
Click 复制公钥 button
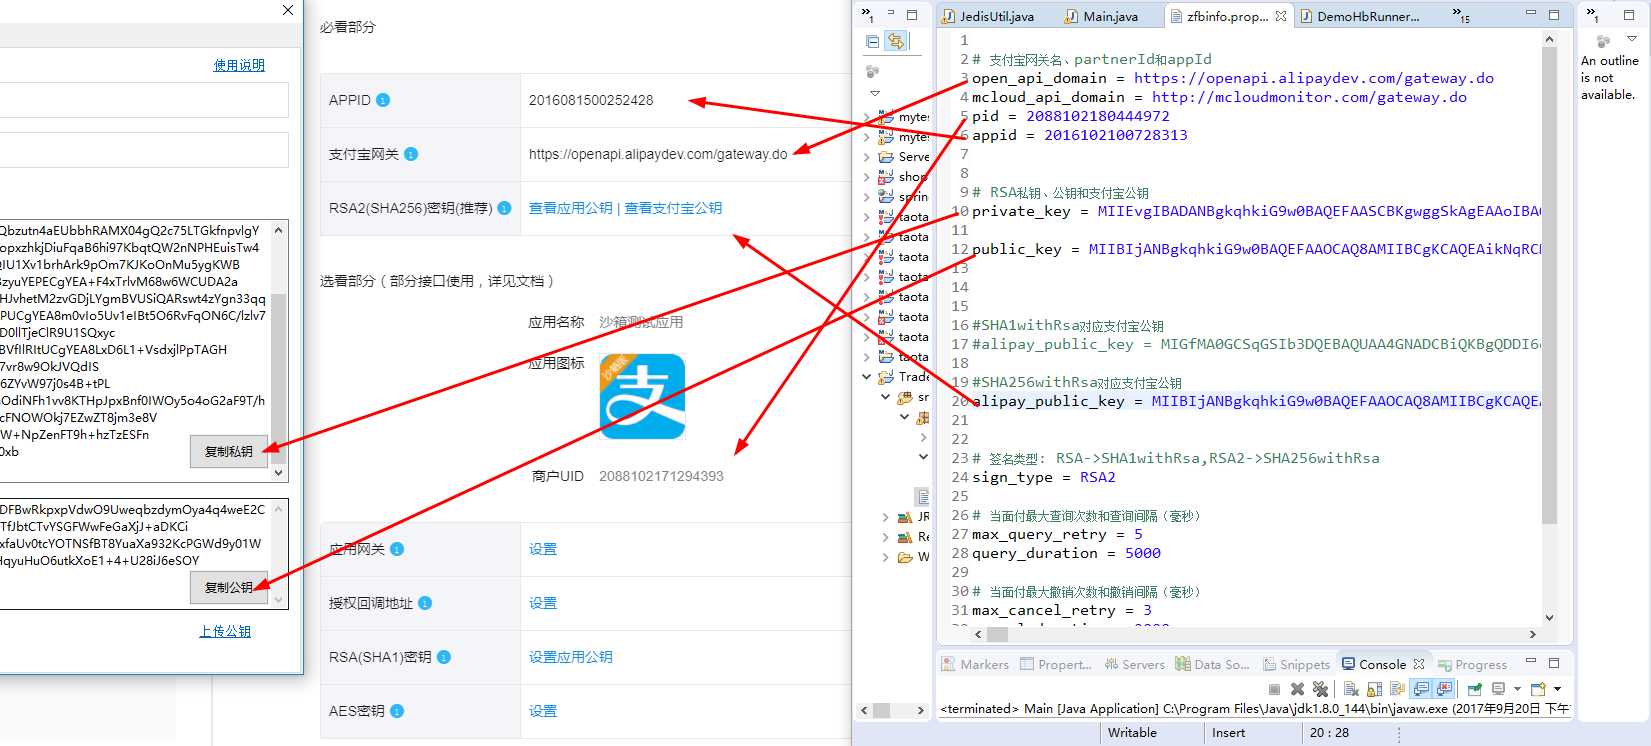coord(229,587)
